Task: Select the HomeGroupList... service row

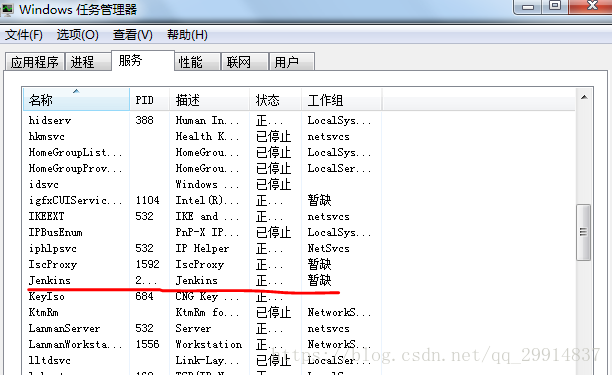Action: click(x=299, y=152)
